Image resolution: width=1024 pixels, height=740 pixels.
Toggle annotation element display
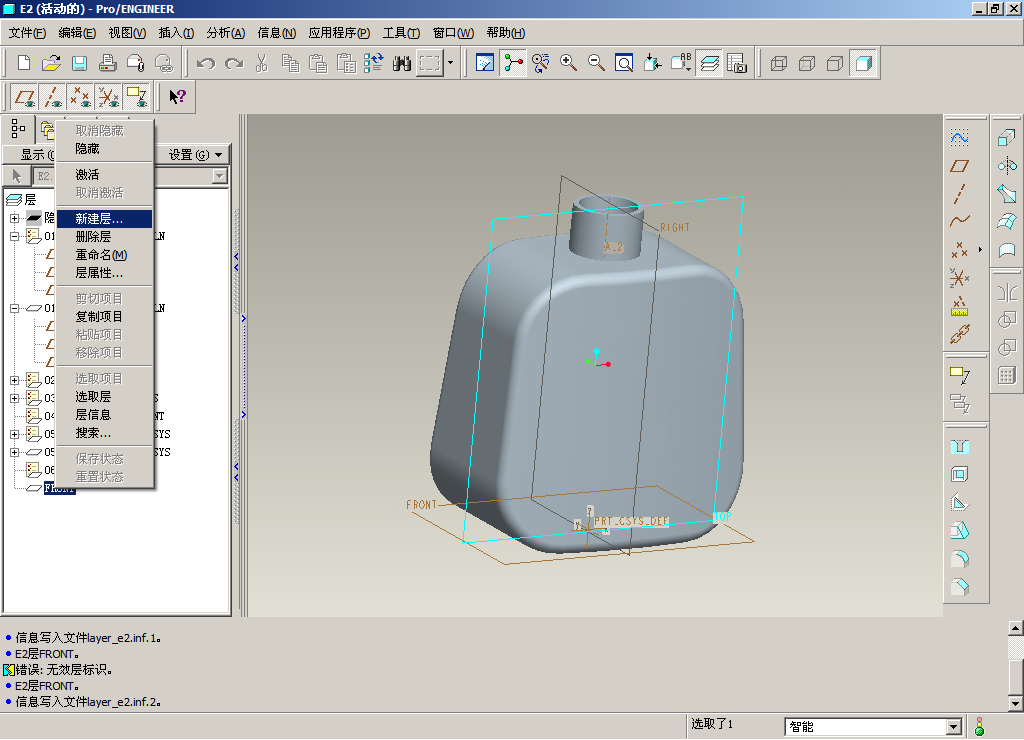point(136,97)
